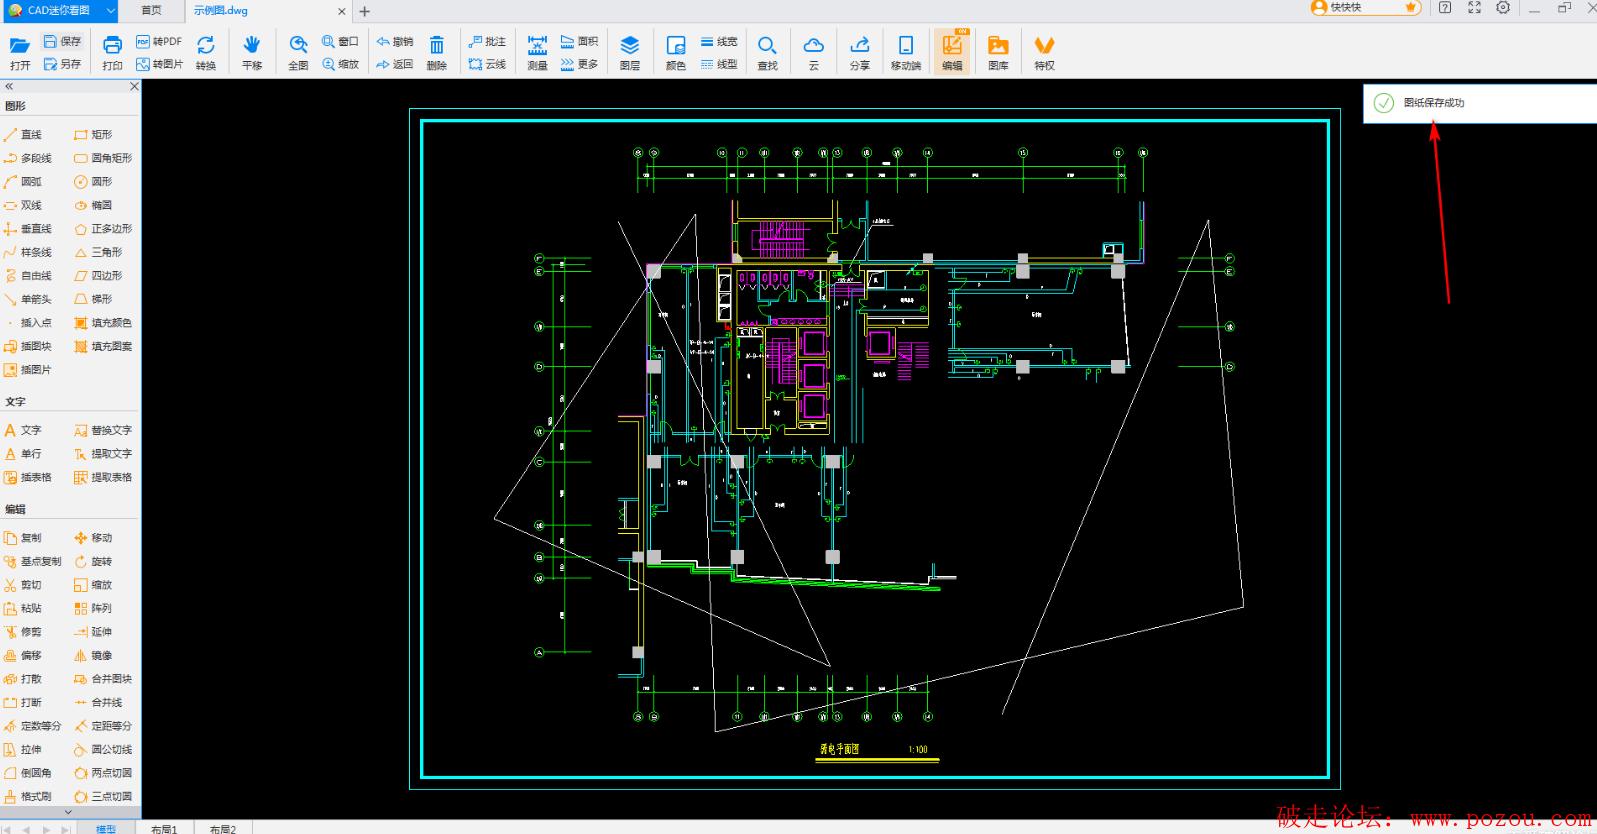Screen dimensions: 1597x834
Task: Expand more tools with bottom chevron arrow
Action: [68, 812]
